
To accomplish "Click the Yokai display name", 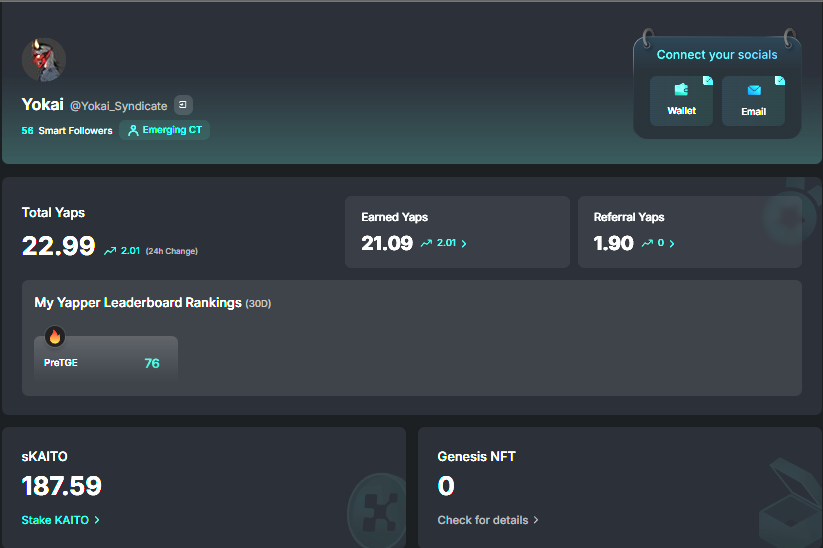I will point(43,104).
